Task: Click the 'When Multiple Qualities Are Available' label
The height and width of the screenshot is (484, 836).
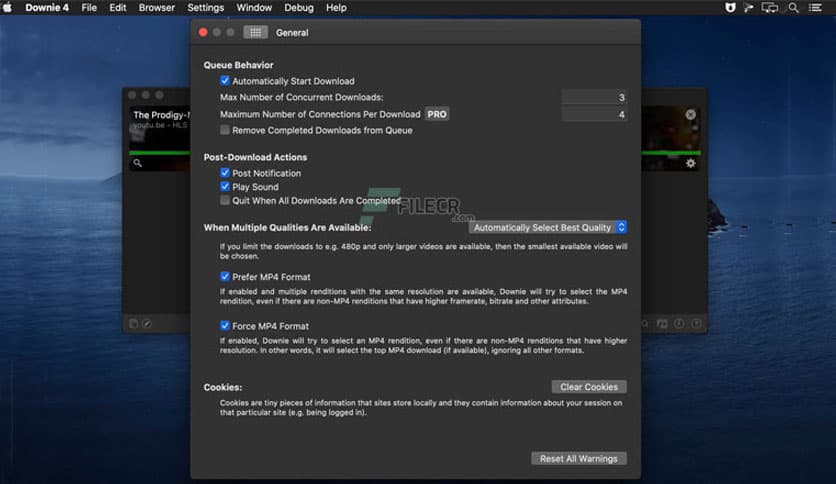Action: point(287,228)
